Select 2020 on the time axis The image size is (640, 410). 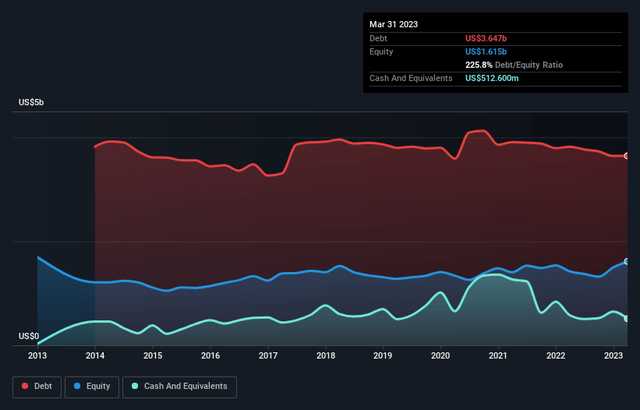click(440, 355)
